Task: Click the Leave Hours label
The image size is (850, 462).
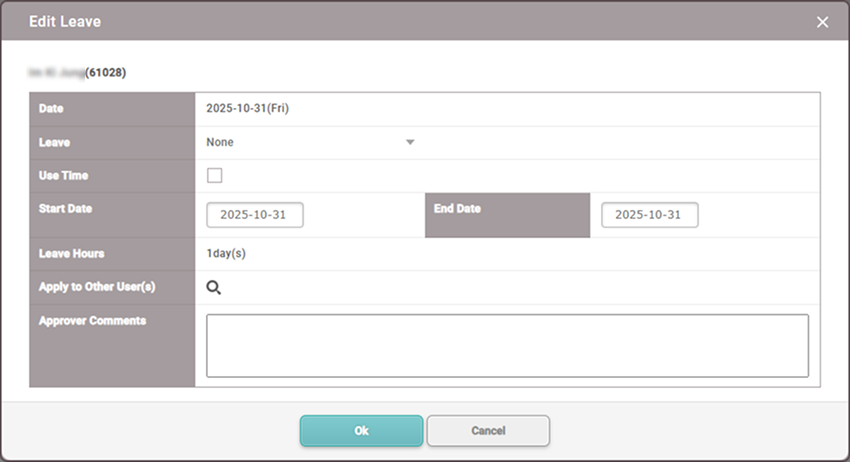Action: tap(71, 253)
